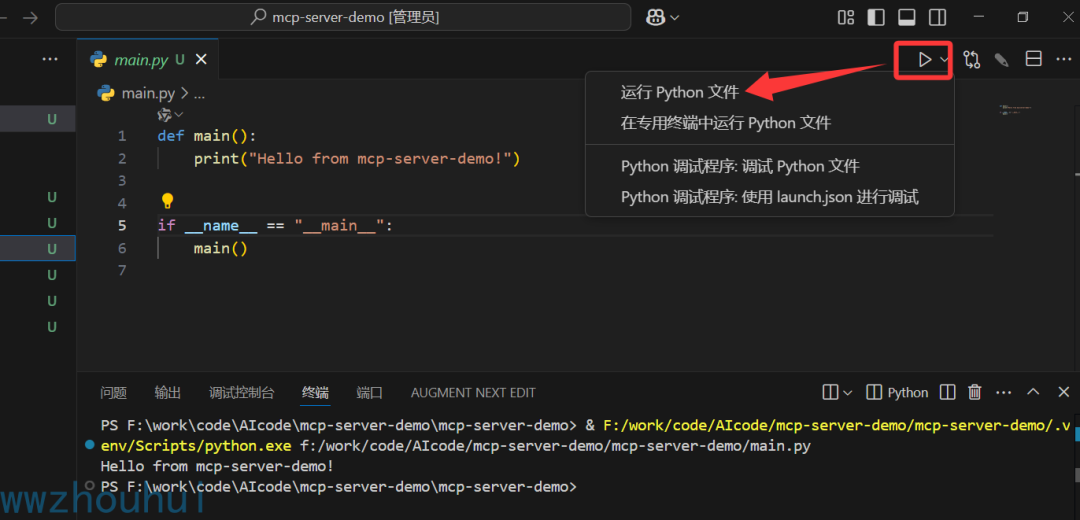
Task: Select "运行 Python 文件" from the menu
Action: [679, 92]
